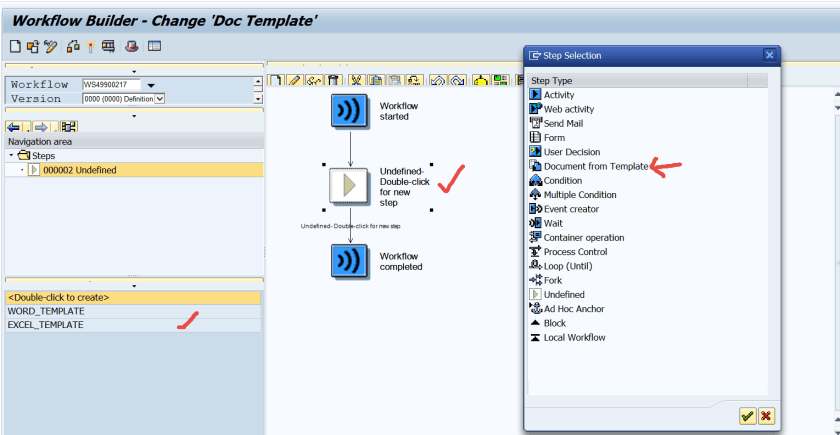Select Container operation step type

584,237
